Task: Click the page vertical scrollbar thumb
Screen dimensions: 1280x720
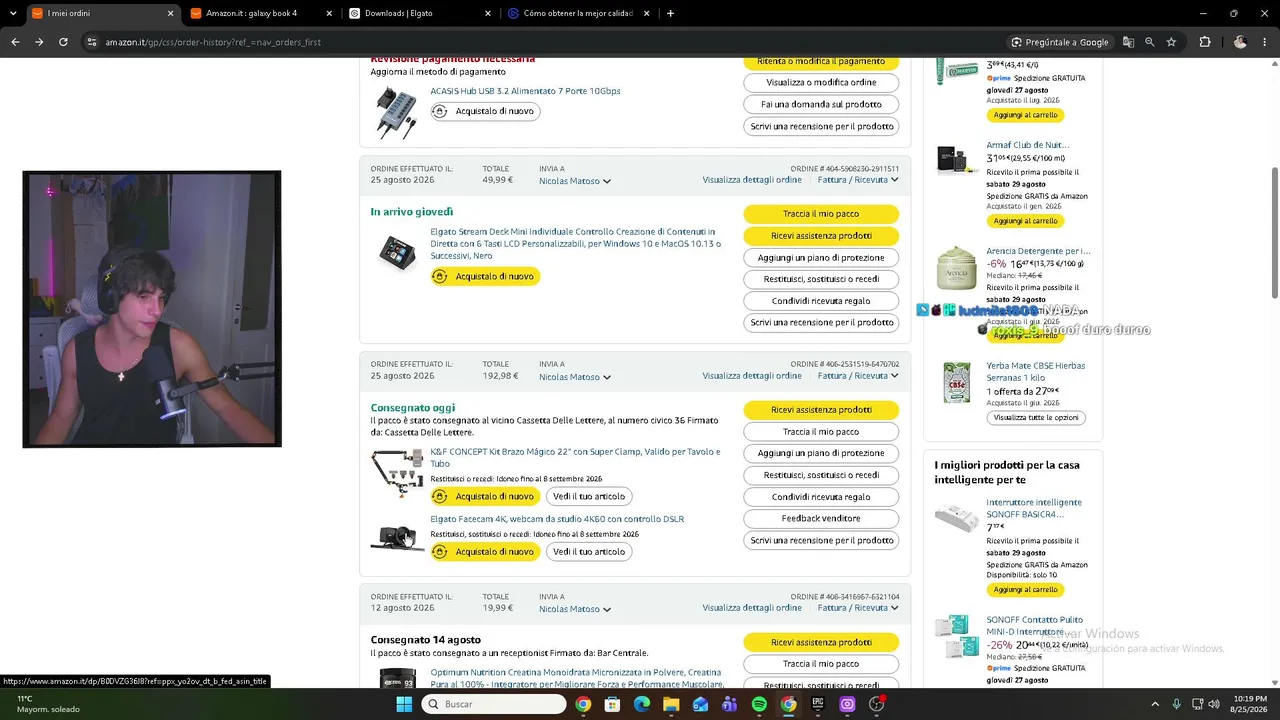Action: pos(1274,232)
